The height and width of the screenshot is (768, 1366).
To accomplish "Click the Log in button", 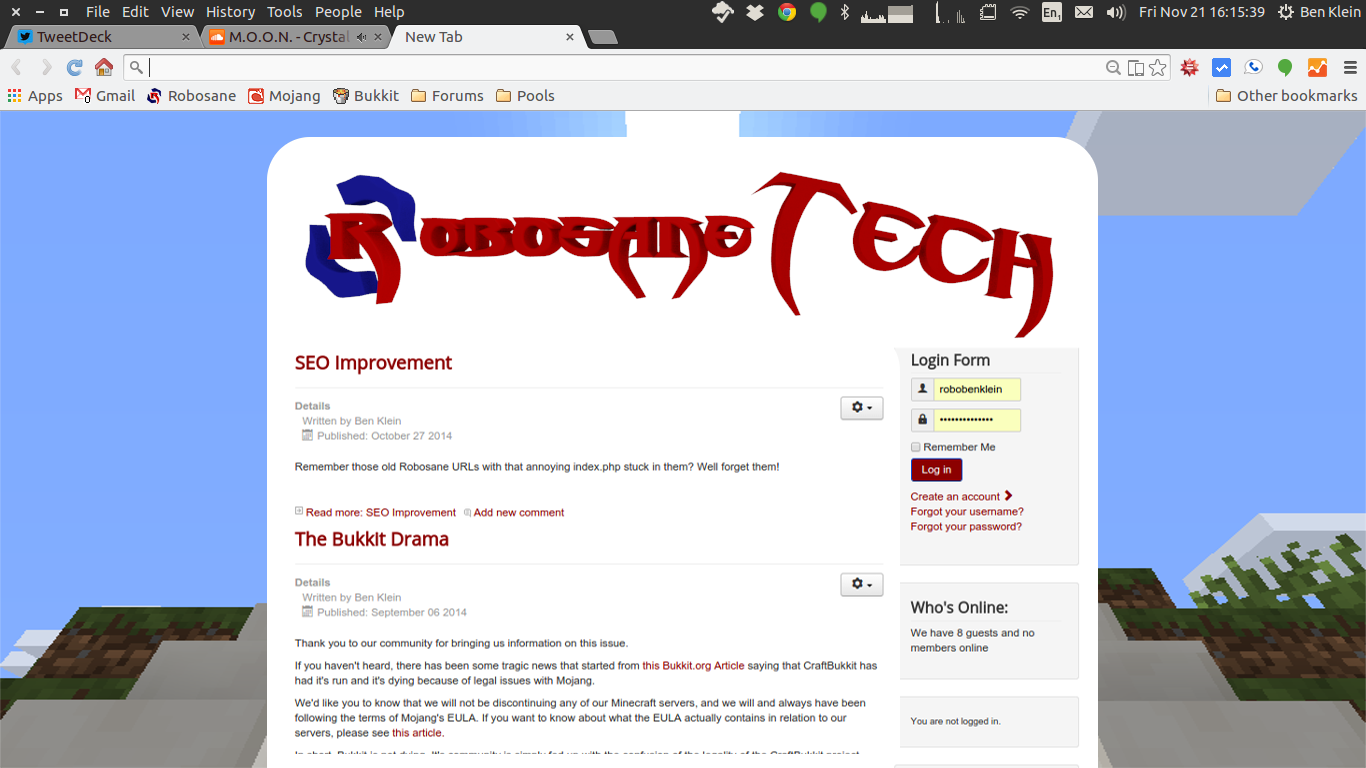I will 936,470.
